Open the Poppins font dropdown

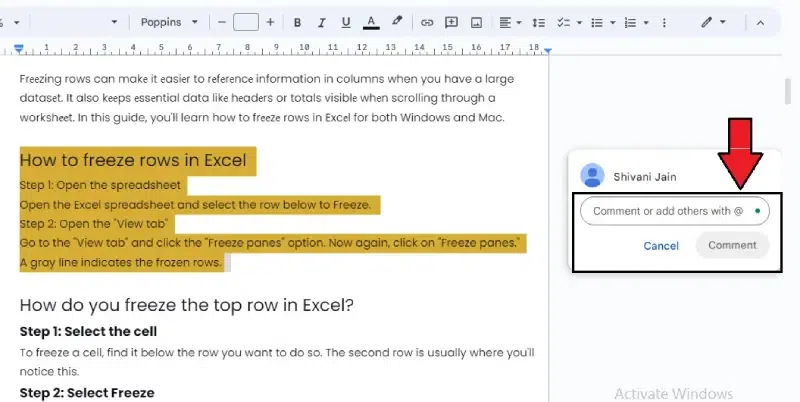click(x=169, y=22)
